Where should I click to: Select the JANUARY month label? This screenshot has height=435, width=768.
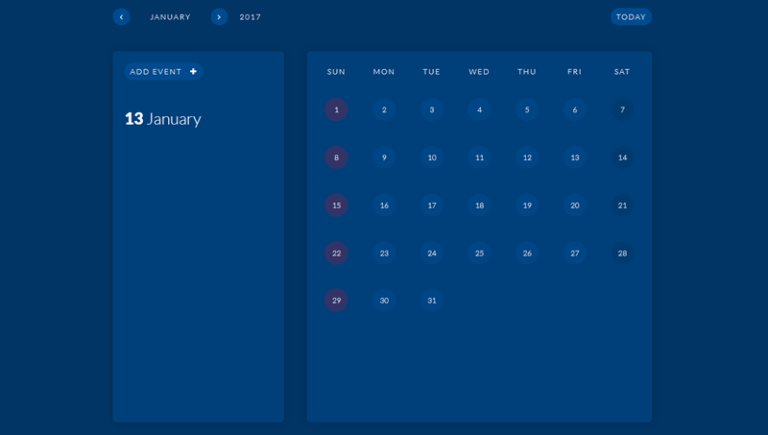pos(170,17)
